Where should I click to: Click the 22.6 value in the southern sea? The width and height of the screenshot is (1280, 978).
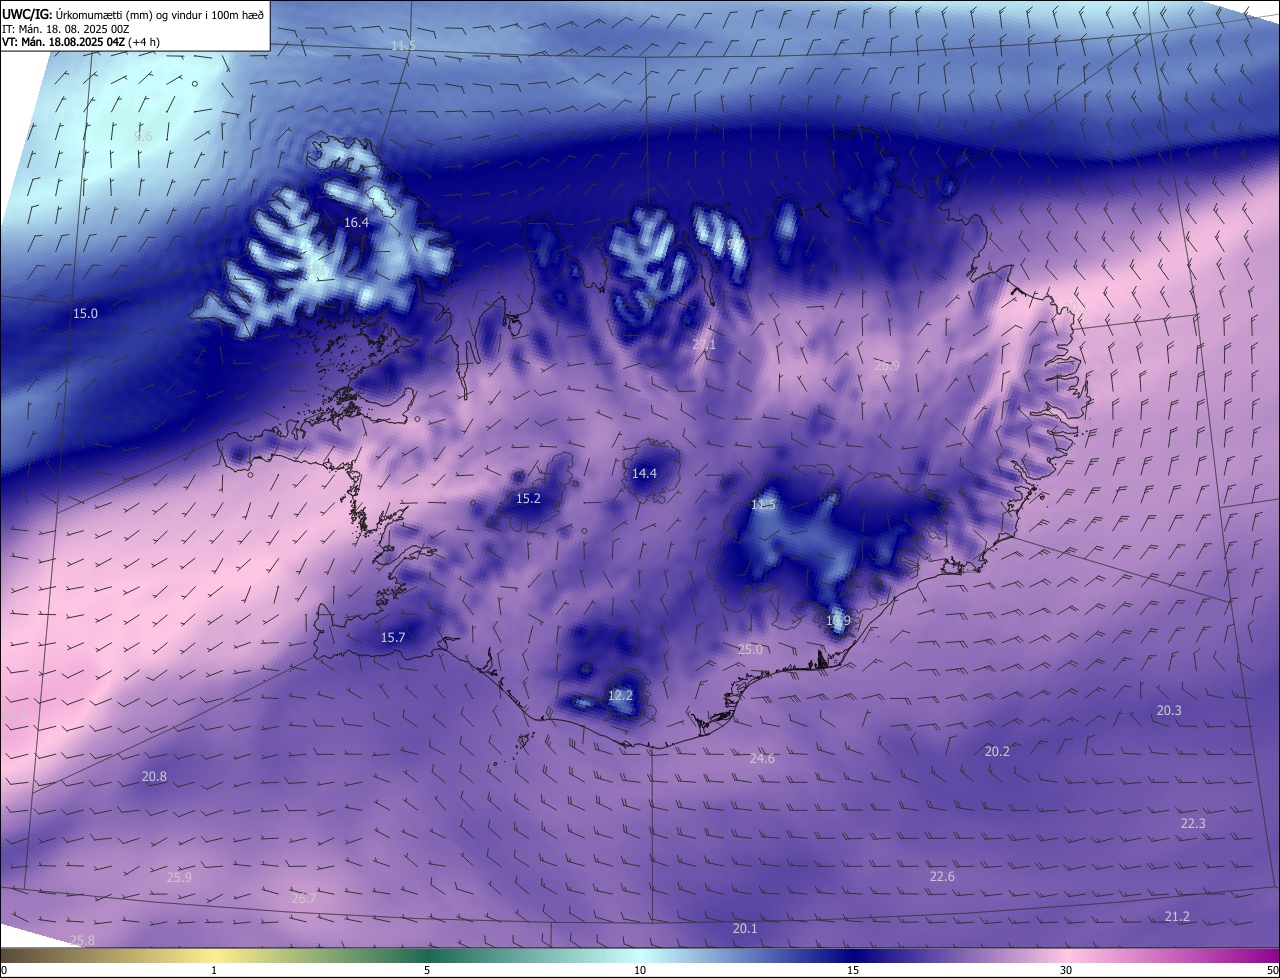[942, 877]
